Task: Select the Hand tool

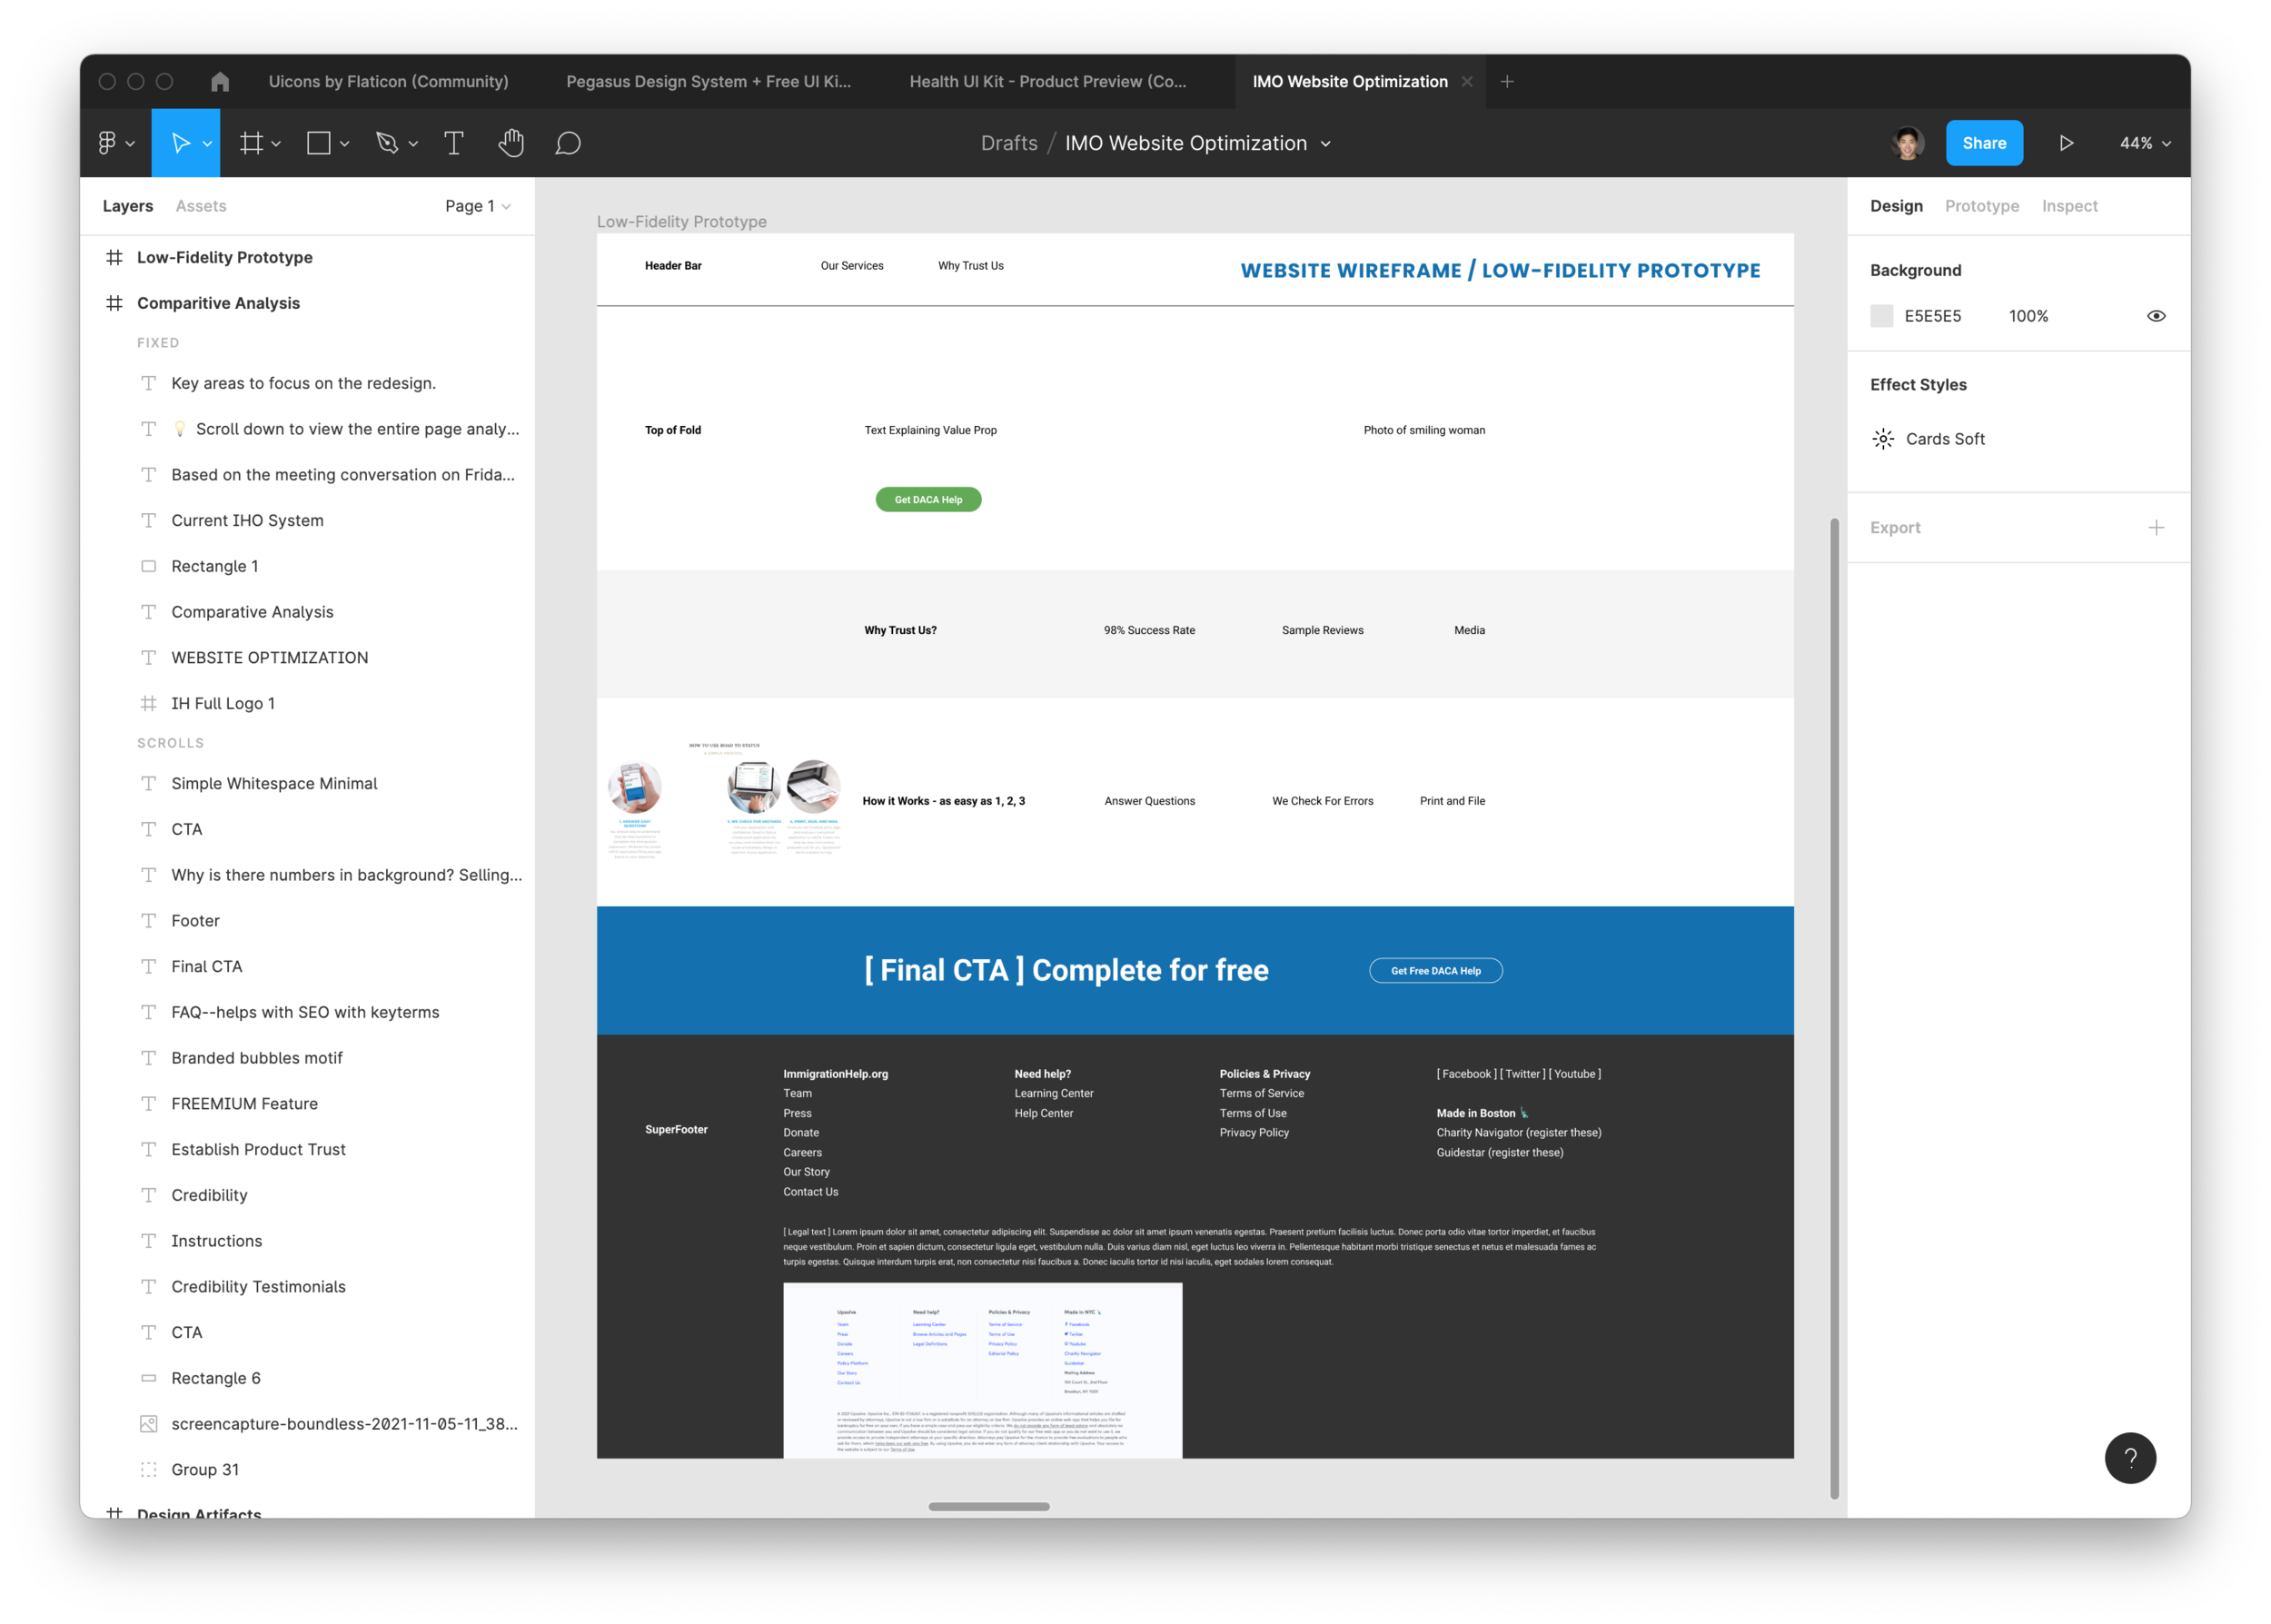Action: 511,143
